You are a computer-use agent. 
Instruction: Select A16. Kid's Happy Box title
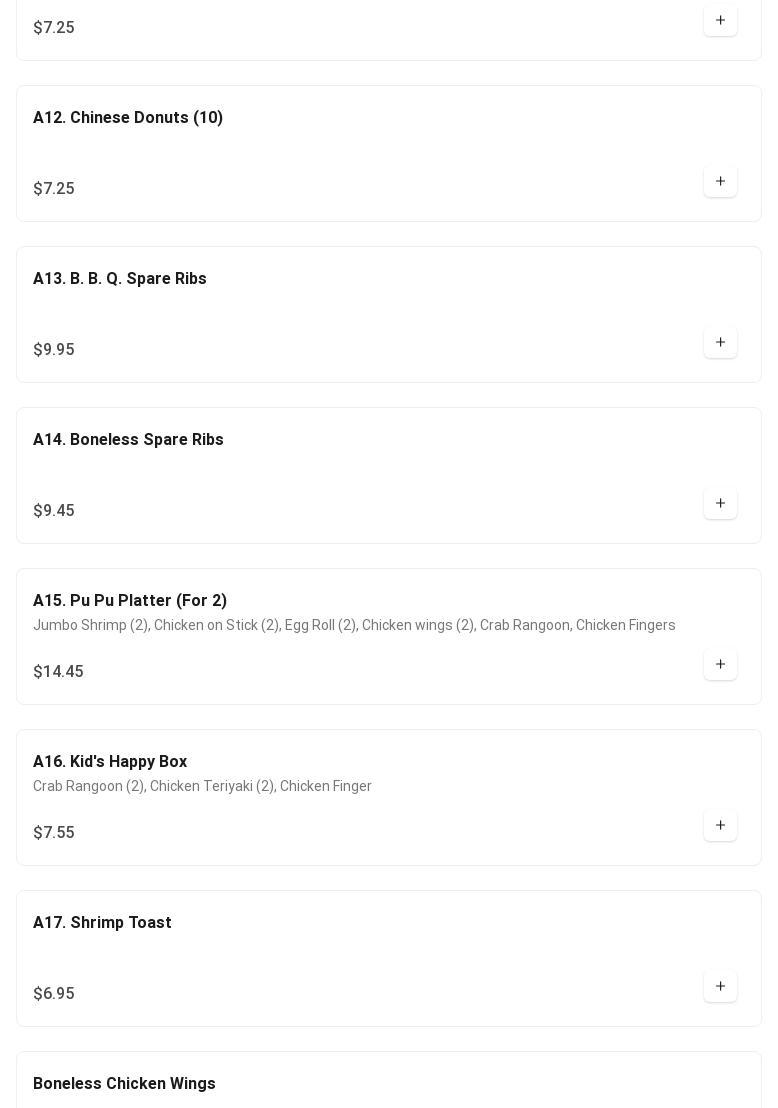click(x=110, y=762)
